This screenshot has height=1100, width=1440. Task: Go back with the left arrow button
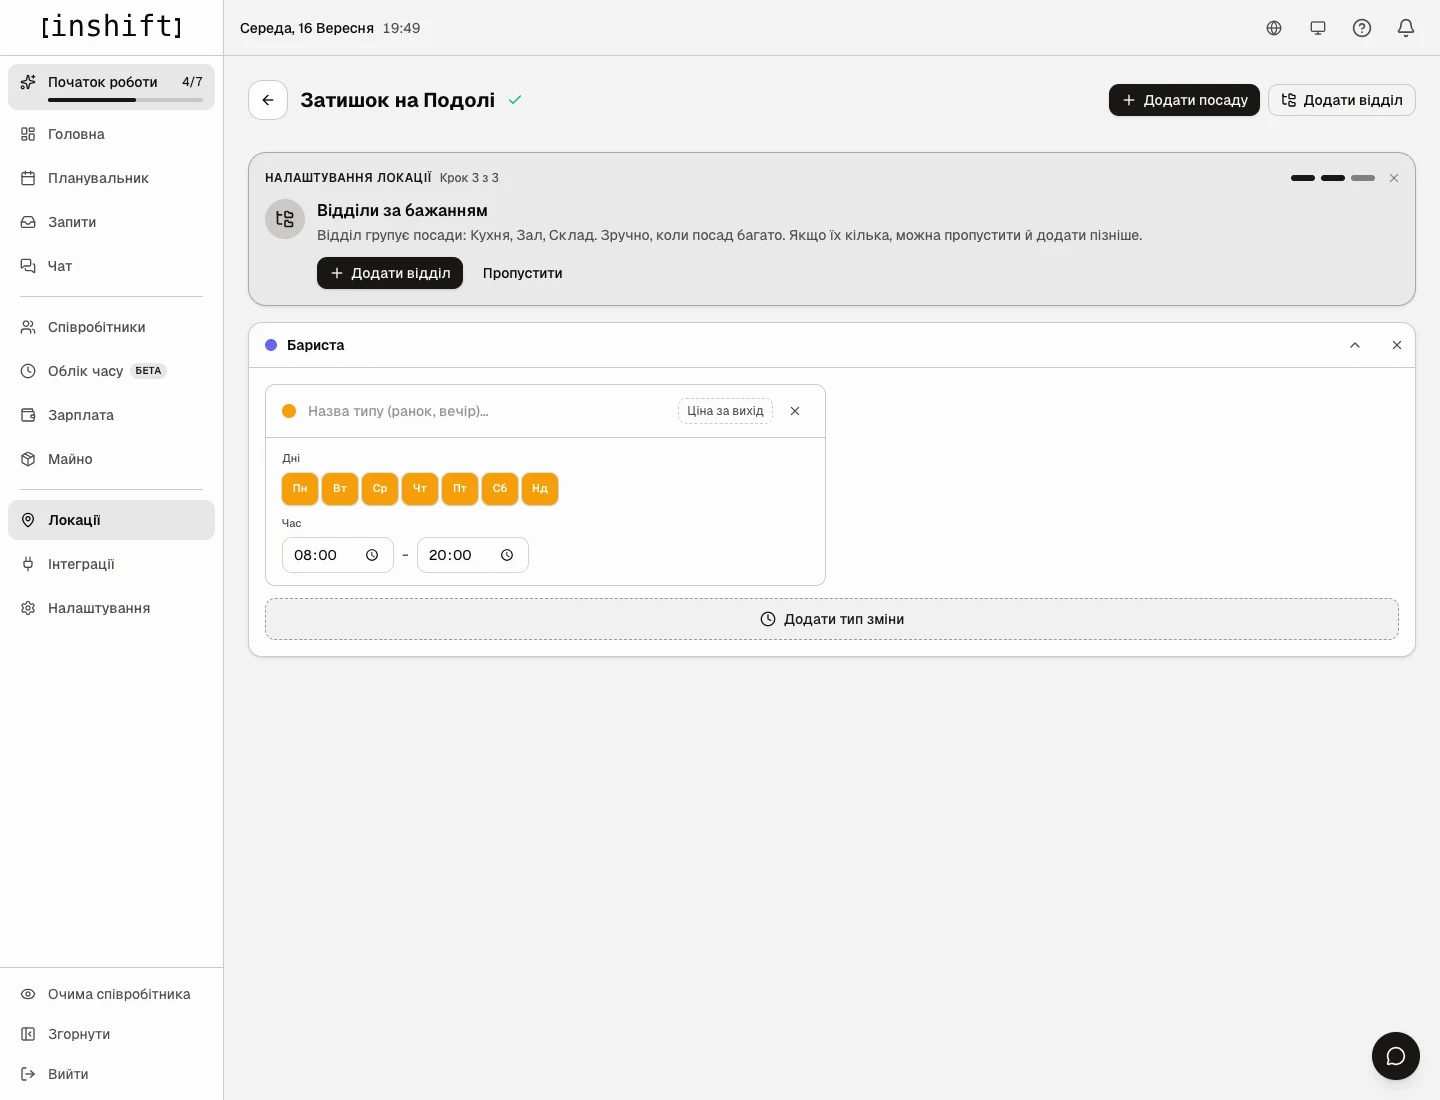(268, 100)
